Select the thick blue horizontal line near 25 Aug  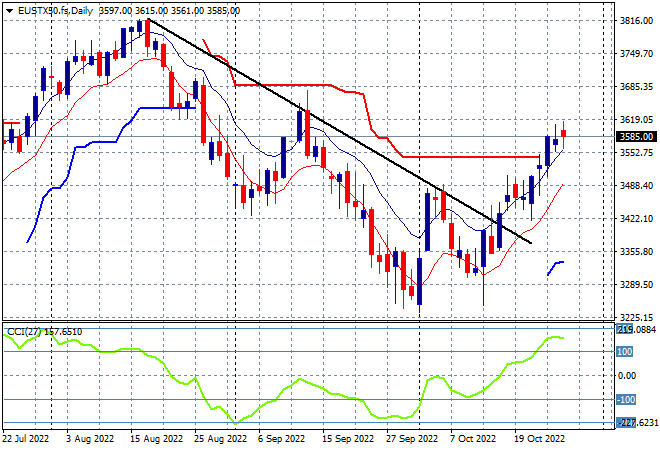(x=168, y=108)
